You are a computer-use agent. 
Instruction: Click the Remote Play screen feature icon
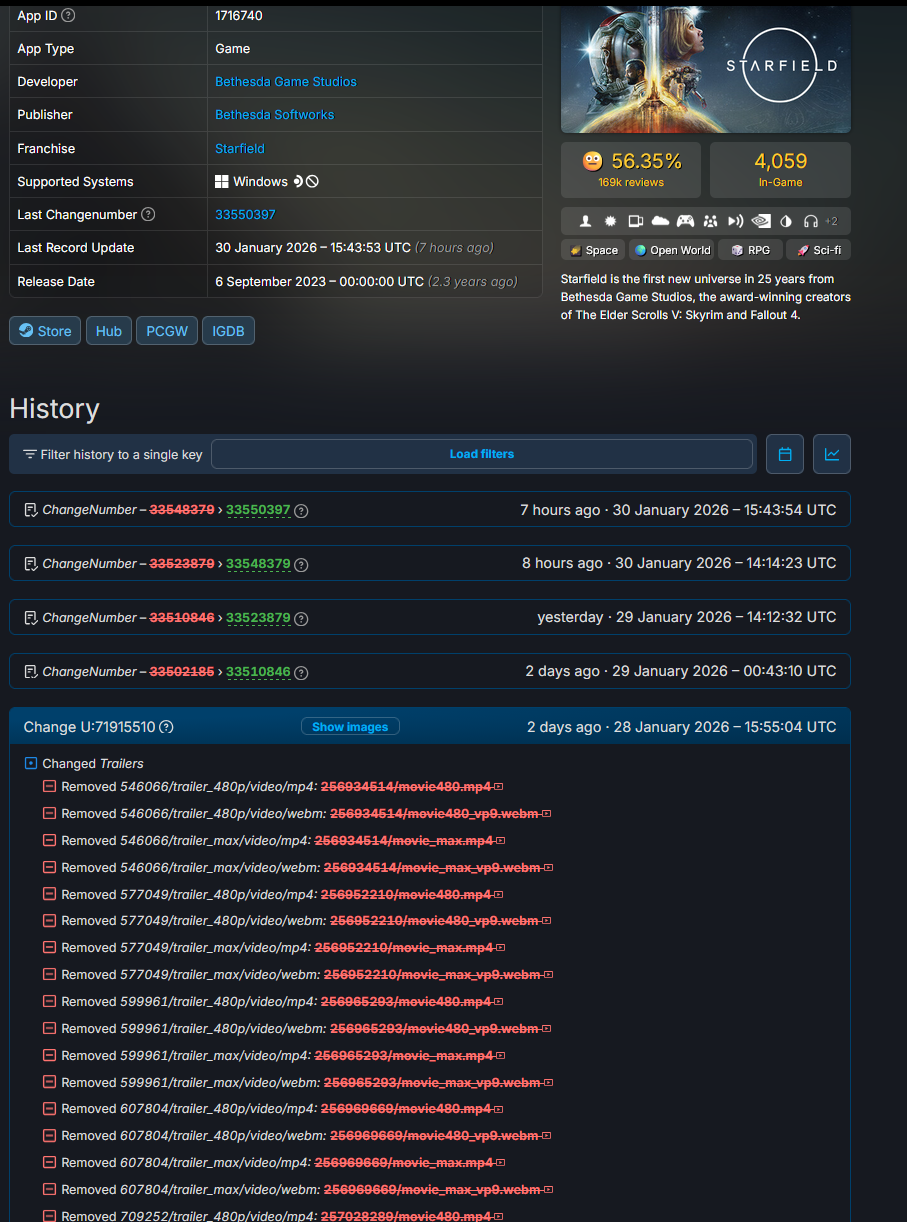(635, 221)
